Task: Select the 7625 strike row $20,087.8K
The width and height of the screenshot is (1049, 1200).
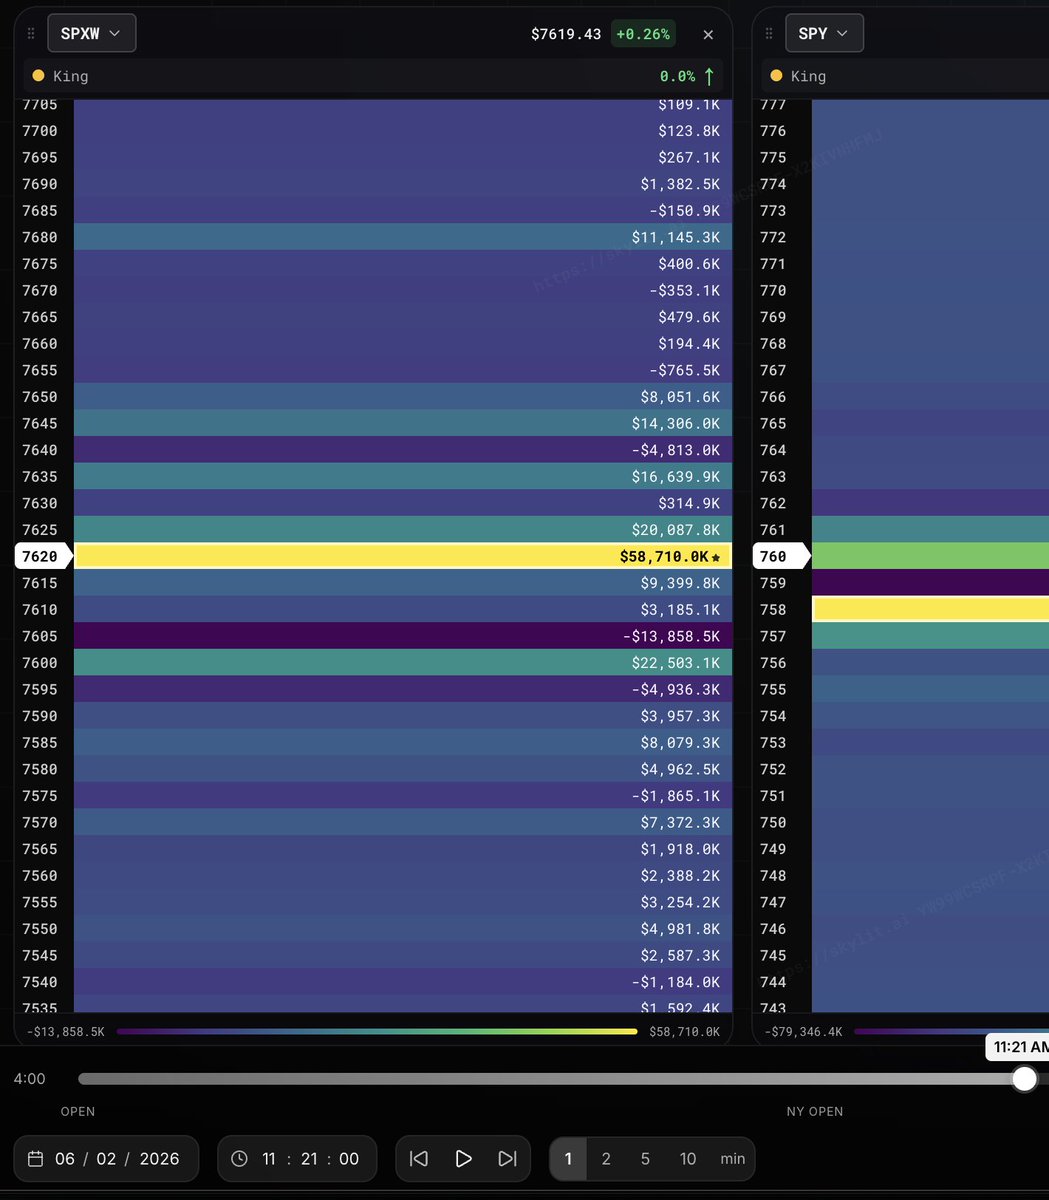Action: coord(403,529)
